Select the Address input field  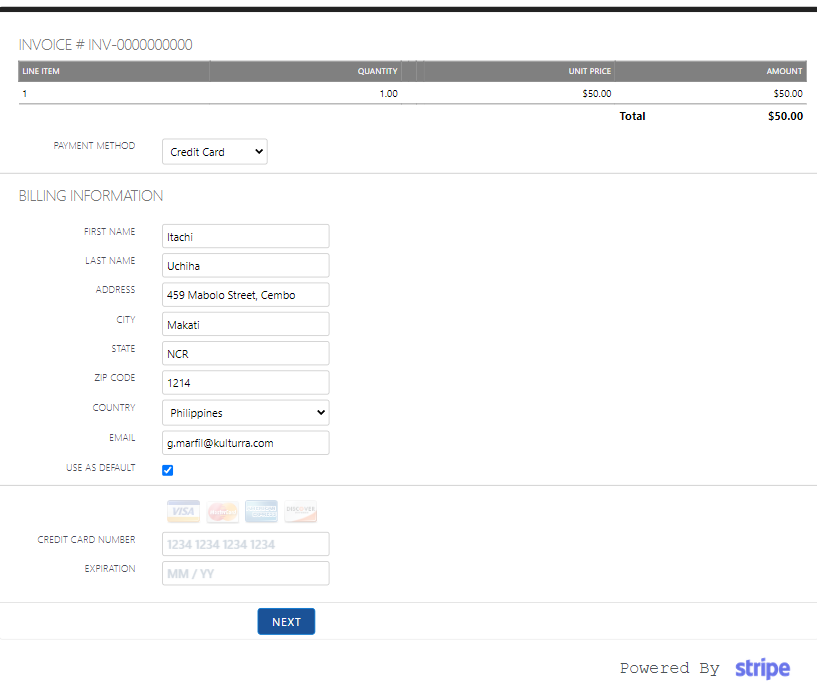(245, 295)
